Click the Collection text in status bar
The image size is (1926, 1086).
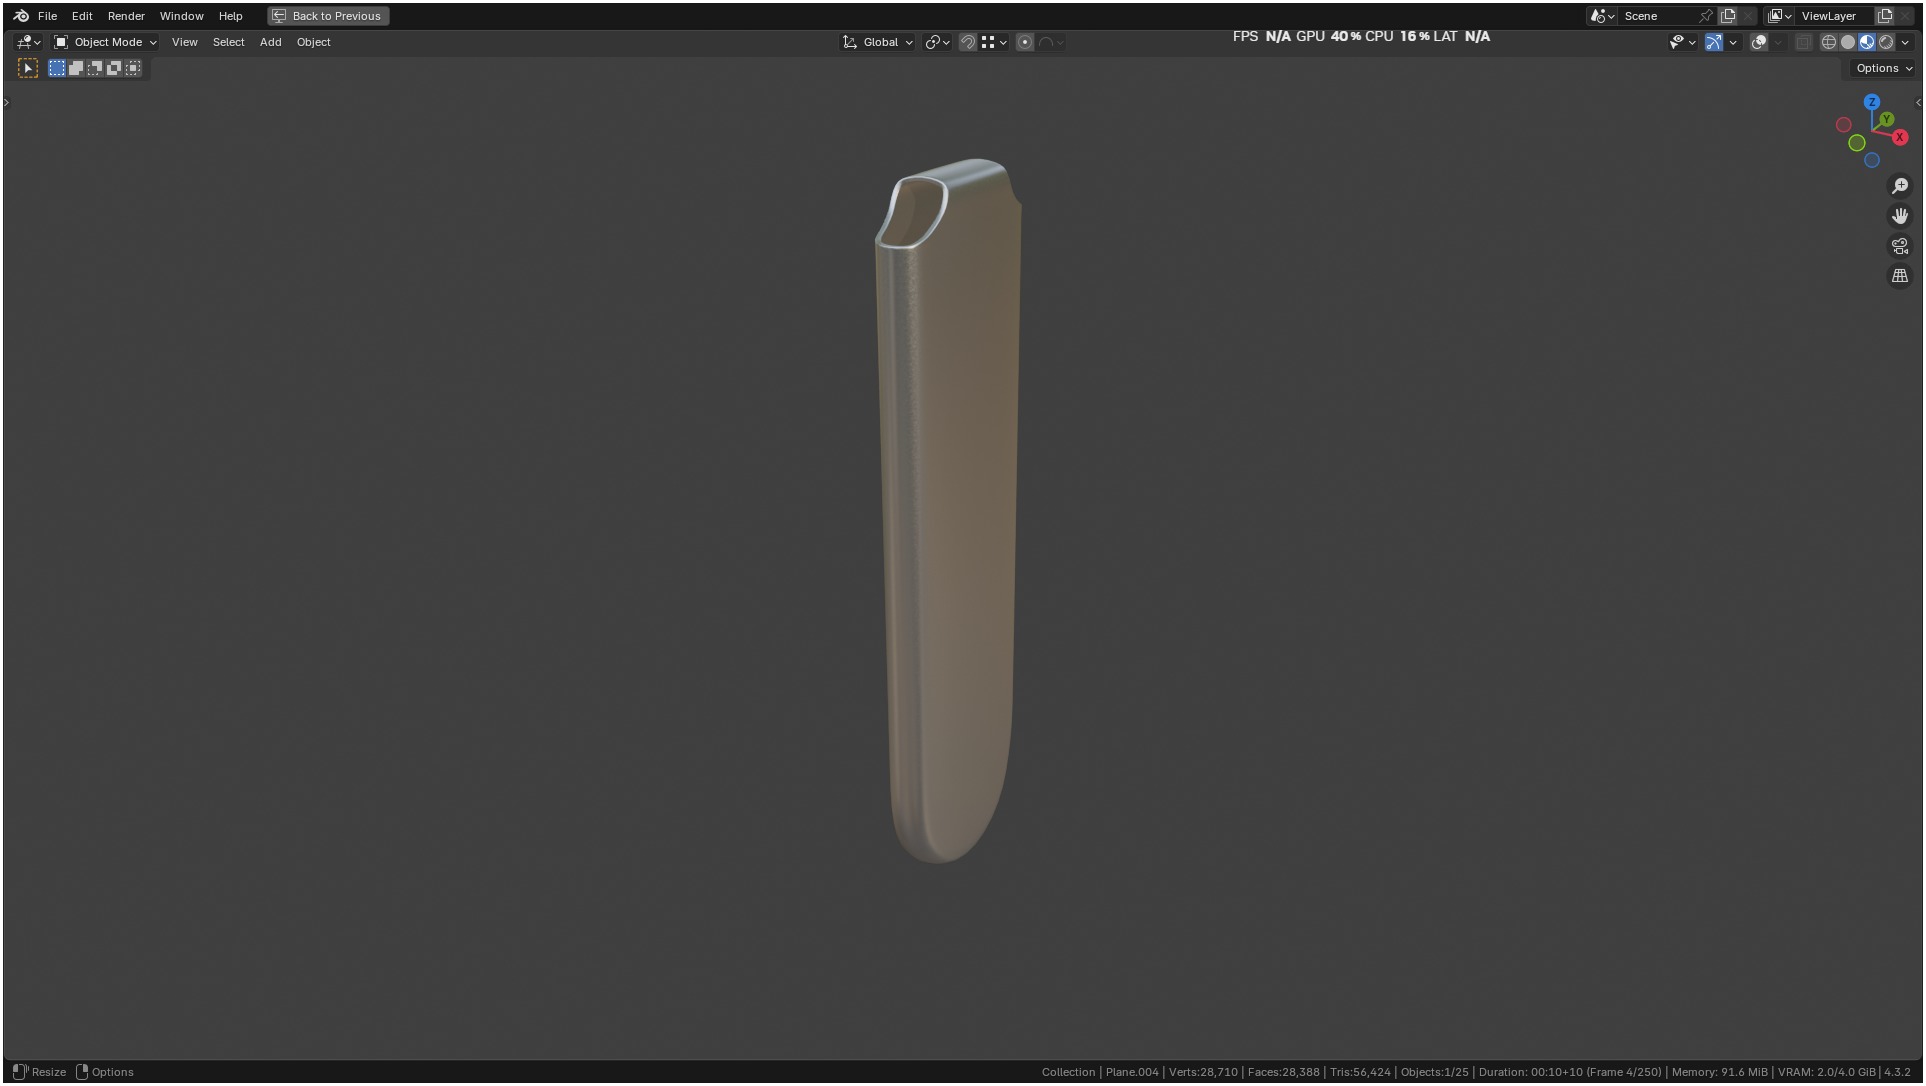tap(1068, 1072)
